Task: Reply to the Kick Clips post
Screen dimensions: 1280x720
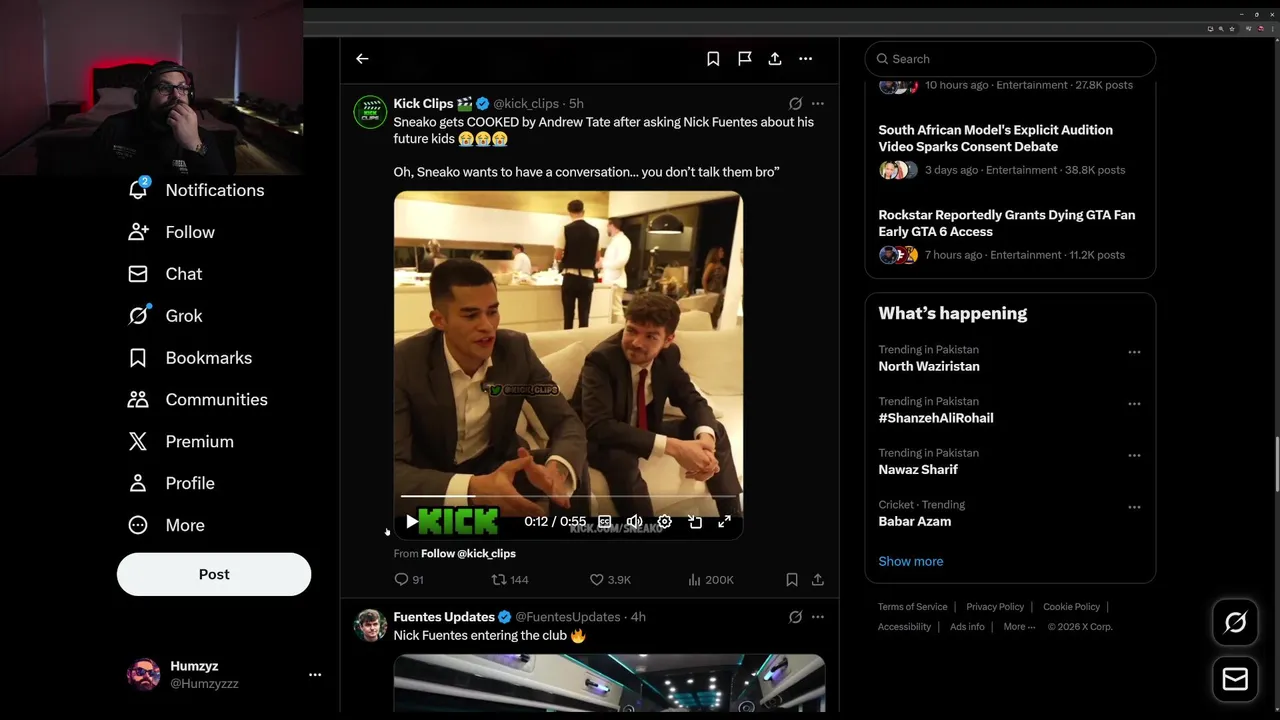Action: pos(409,579)
